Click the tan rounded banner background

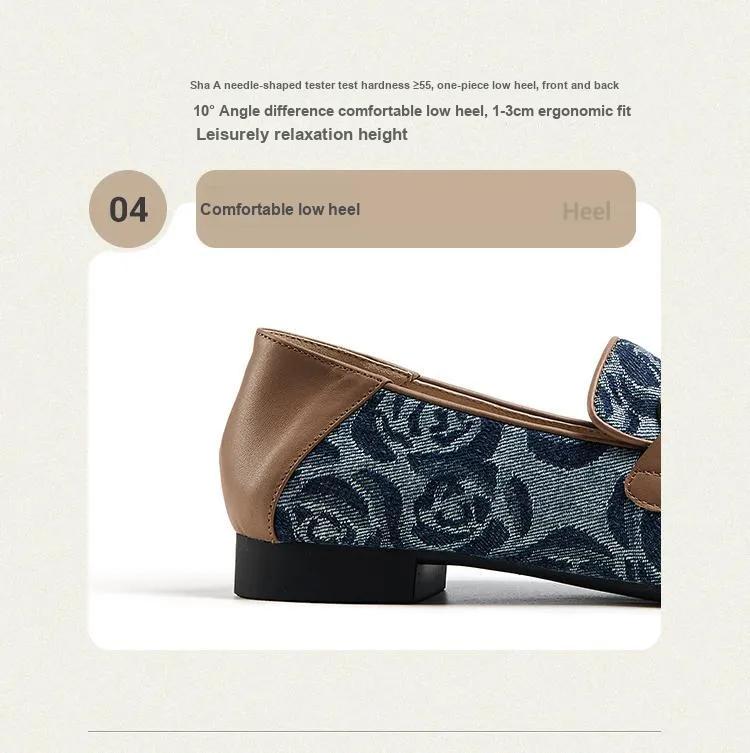[x=416, y=209]
